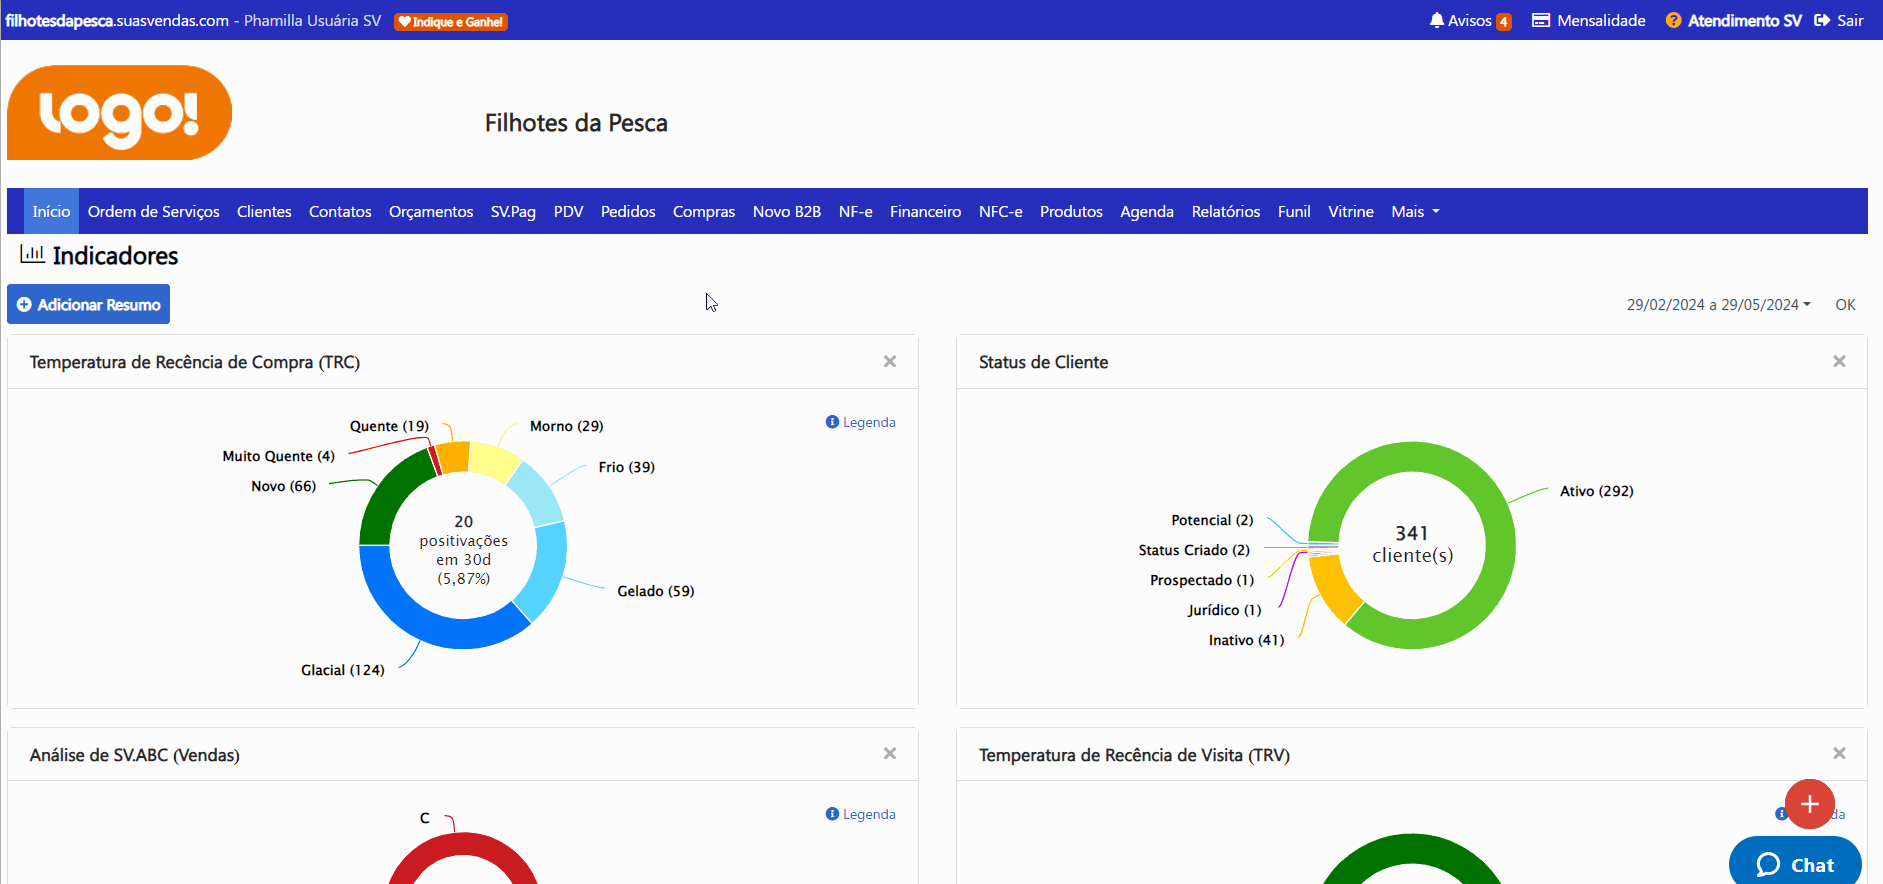Screen dimensions: 1883x884
Task: Click the red plus floating button
Action: point(1809,804)
